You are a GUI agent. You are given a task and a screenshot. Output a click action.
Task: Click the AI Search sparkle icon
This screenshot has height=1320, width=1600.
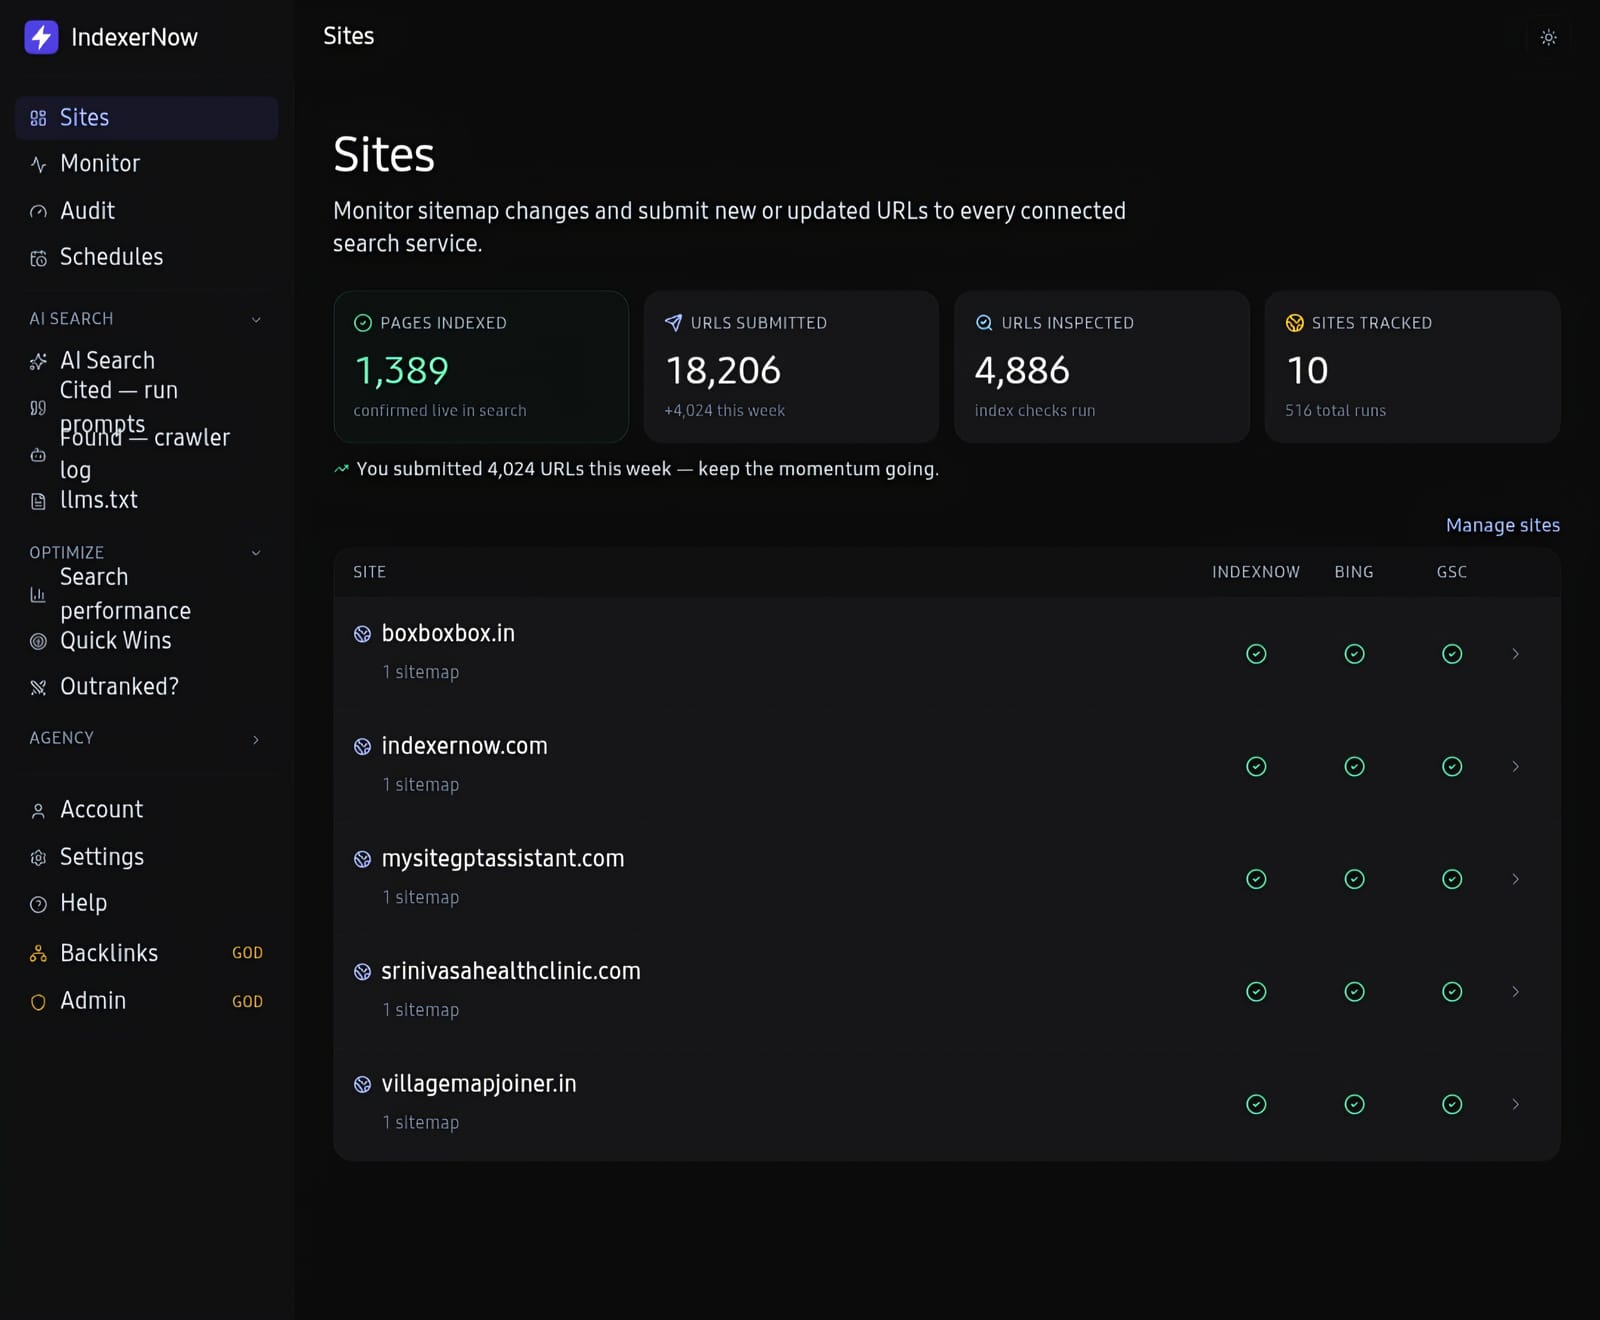38,361
